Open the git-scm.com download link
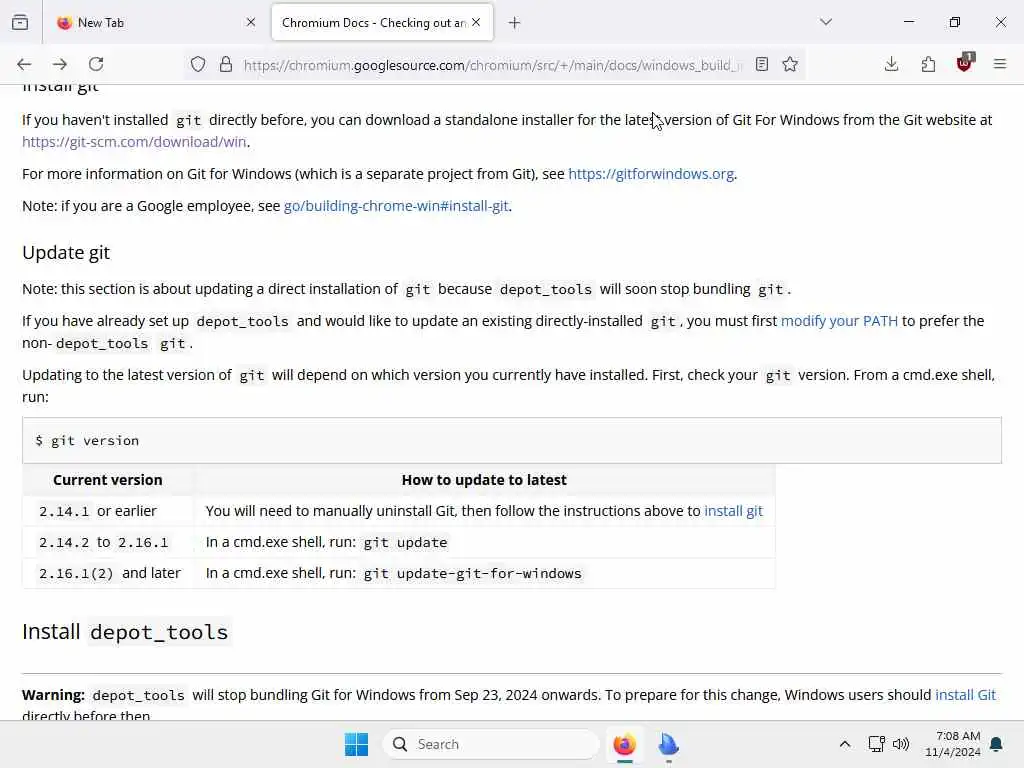1024x768 pixels. click(x=135, y=142)
